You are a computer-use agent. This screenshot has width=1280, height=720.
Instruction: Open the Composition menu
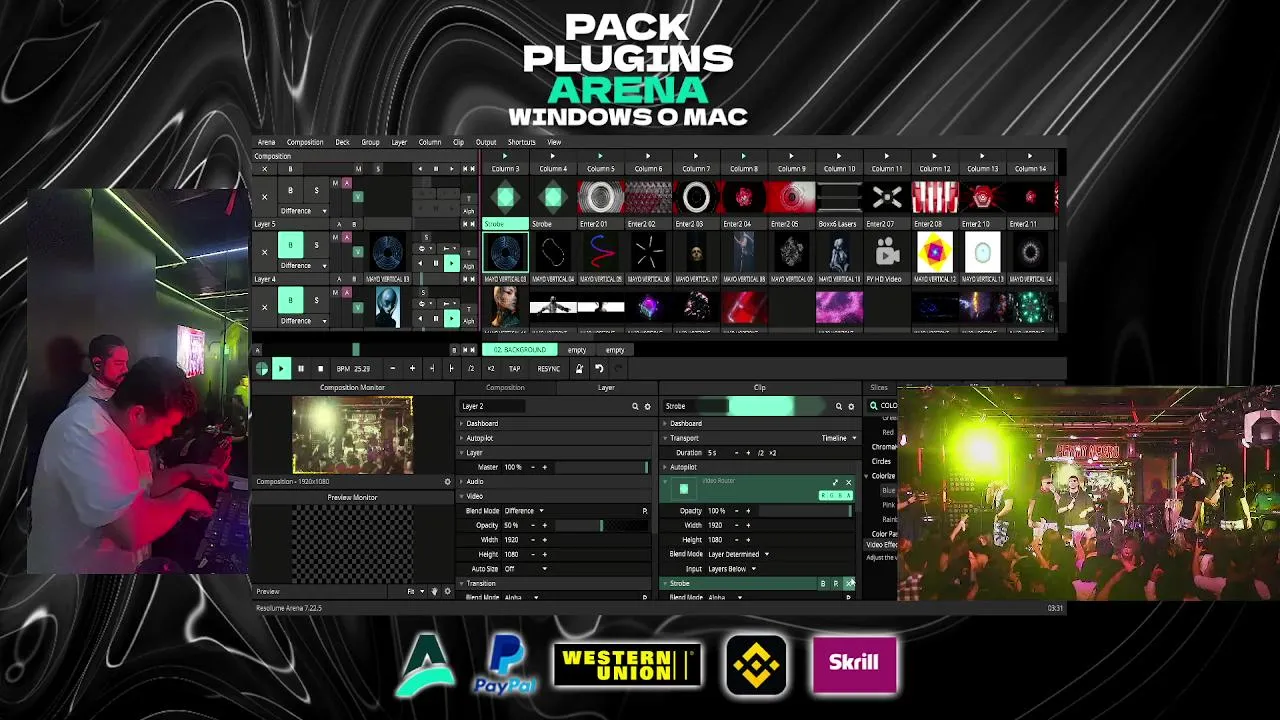point(305,142)
